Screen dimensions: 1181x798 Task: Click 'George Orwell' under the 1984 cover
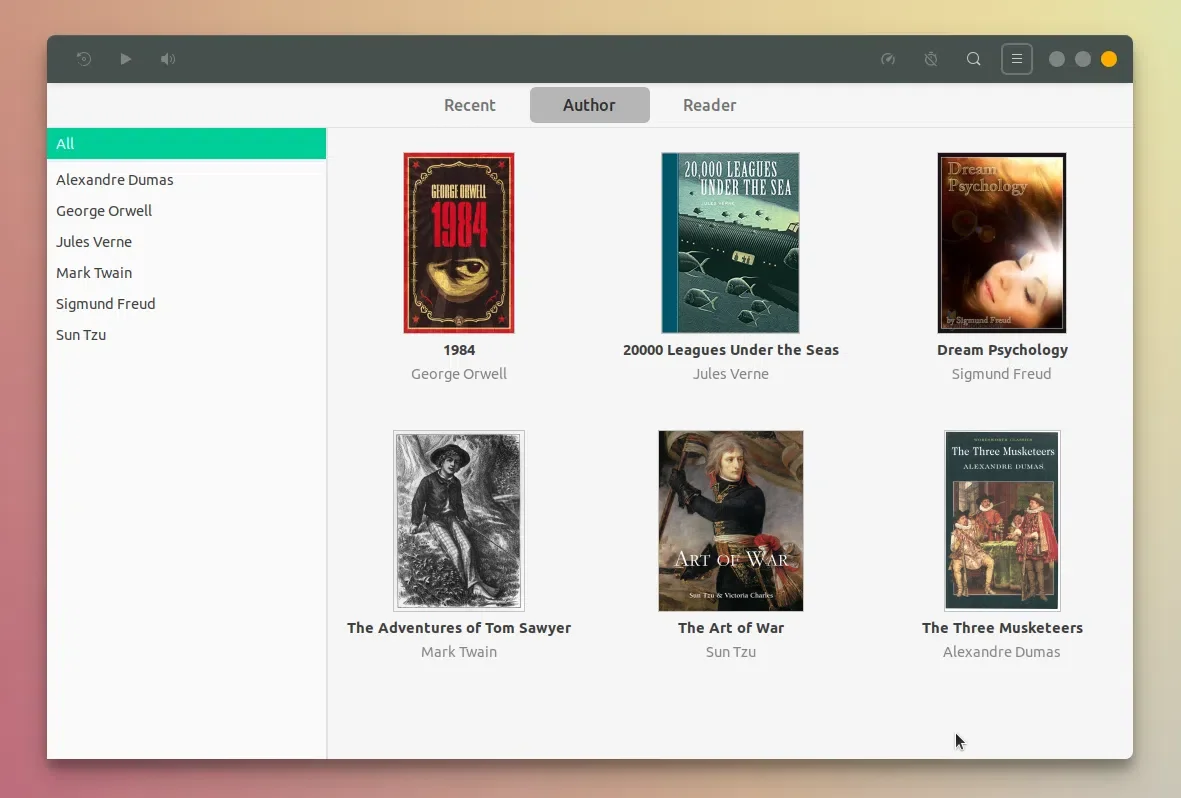pos(459,374)
